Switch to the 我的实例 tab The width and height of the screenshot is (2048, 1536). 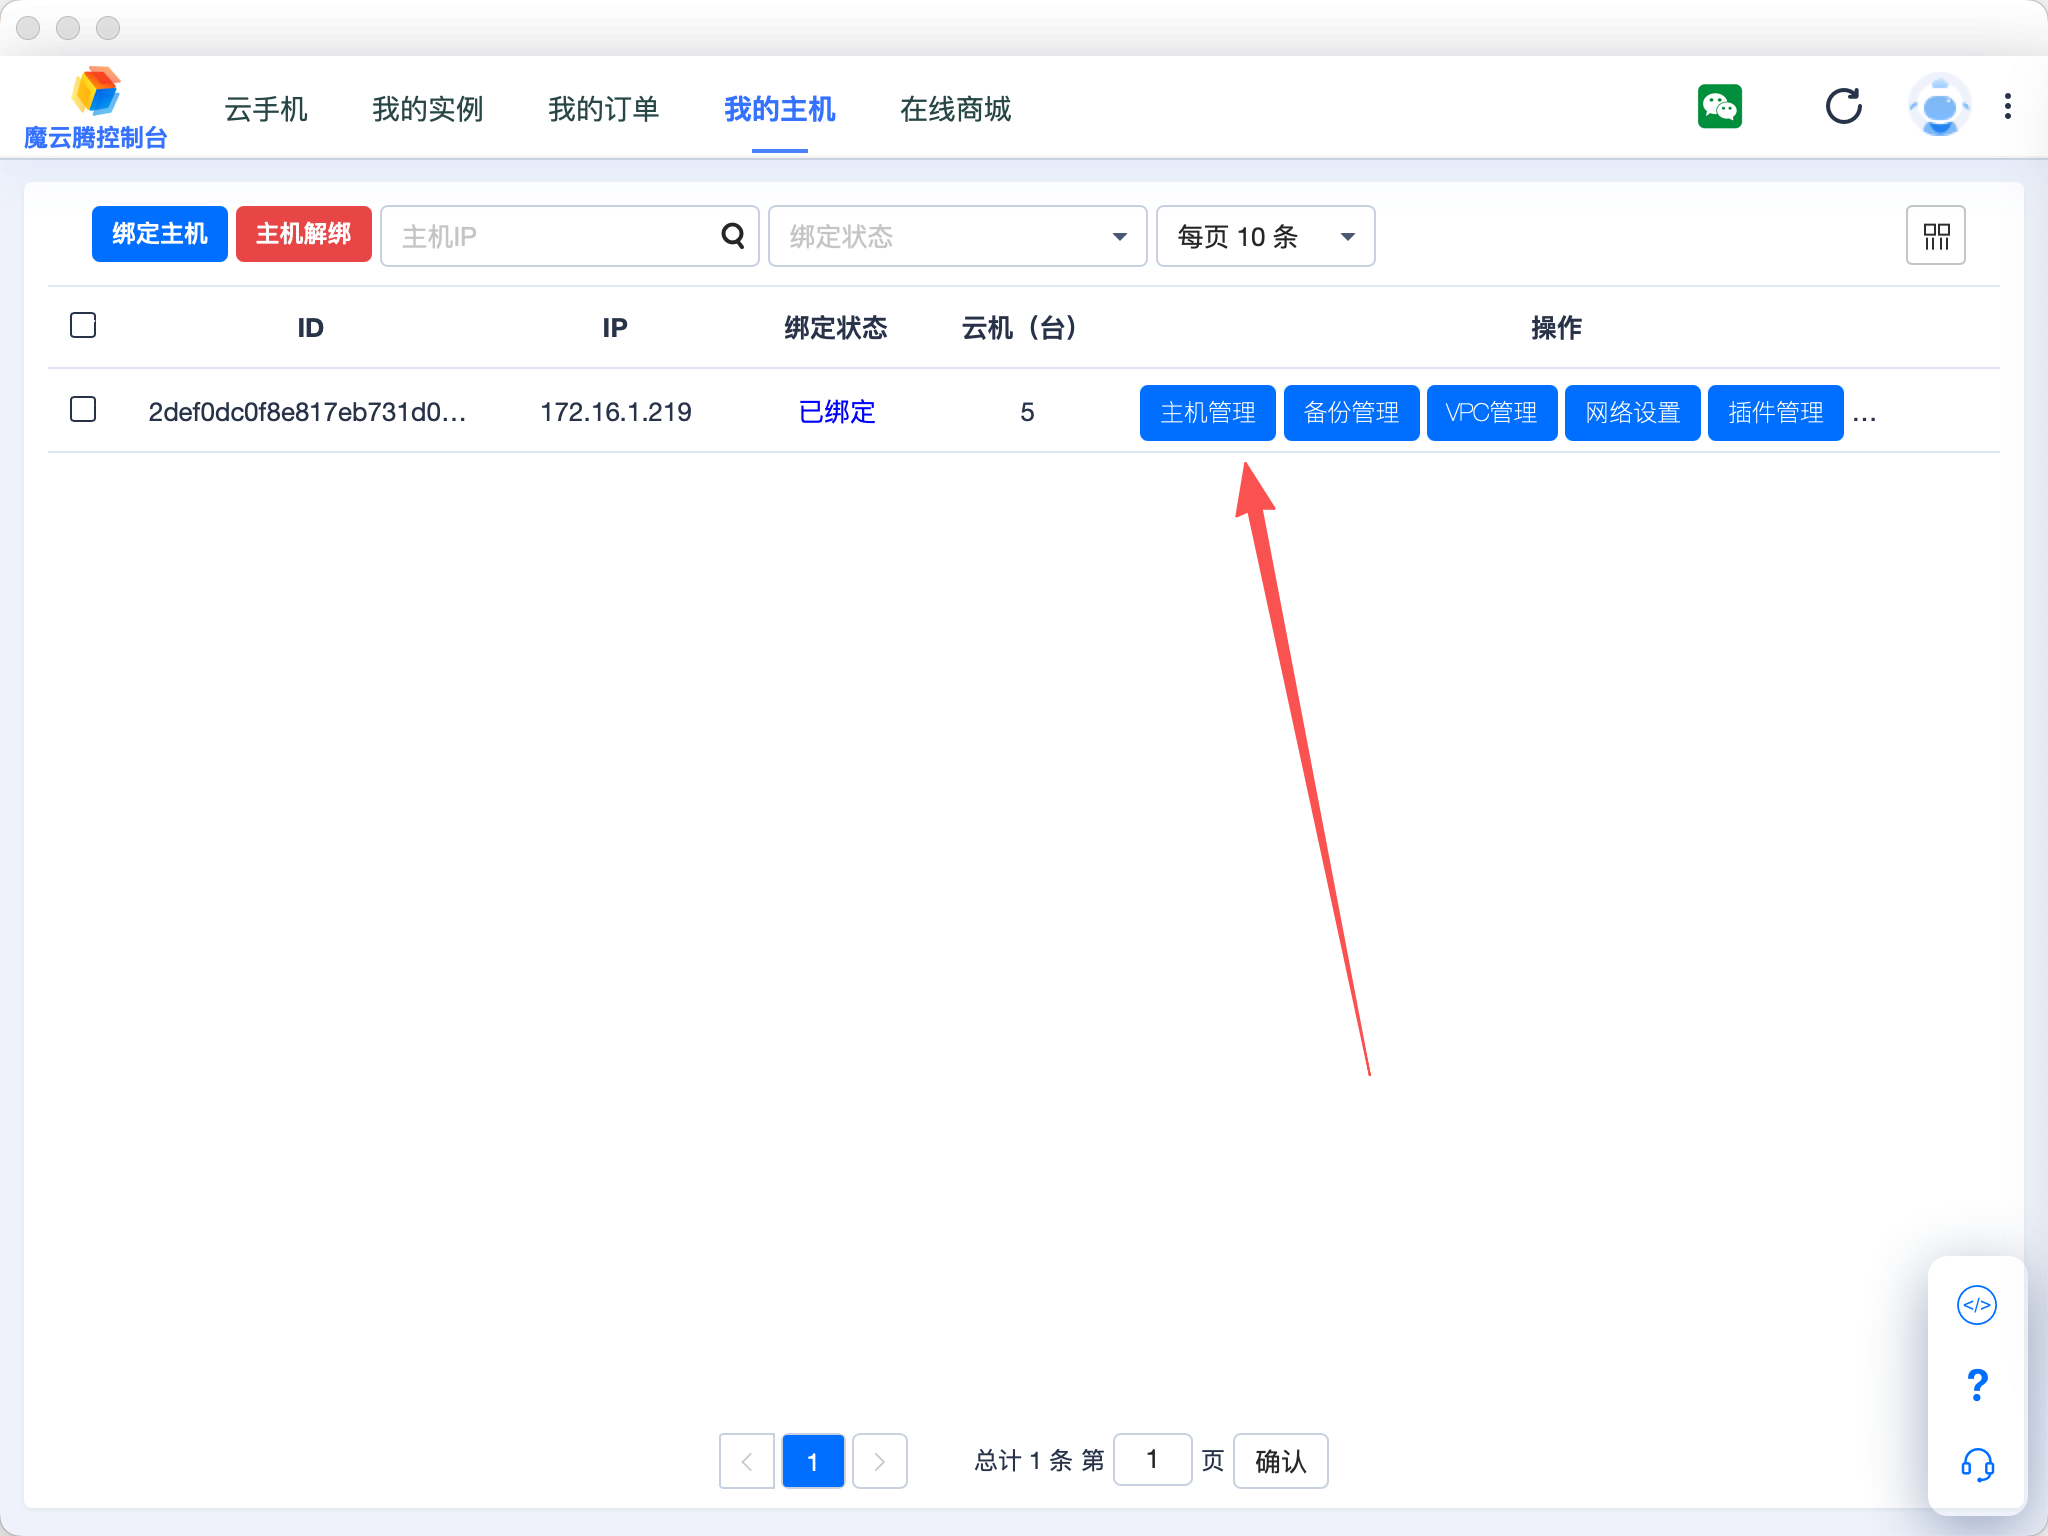point(427,108)
